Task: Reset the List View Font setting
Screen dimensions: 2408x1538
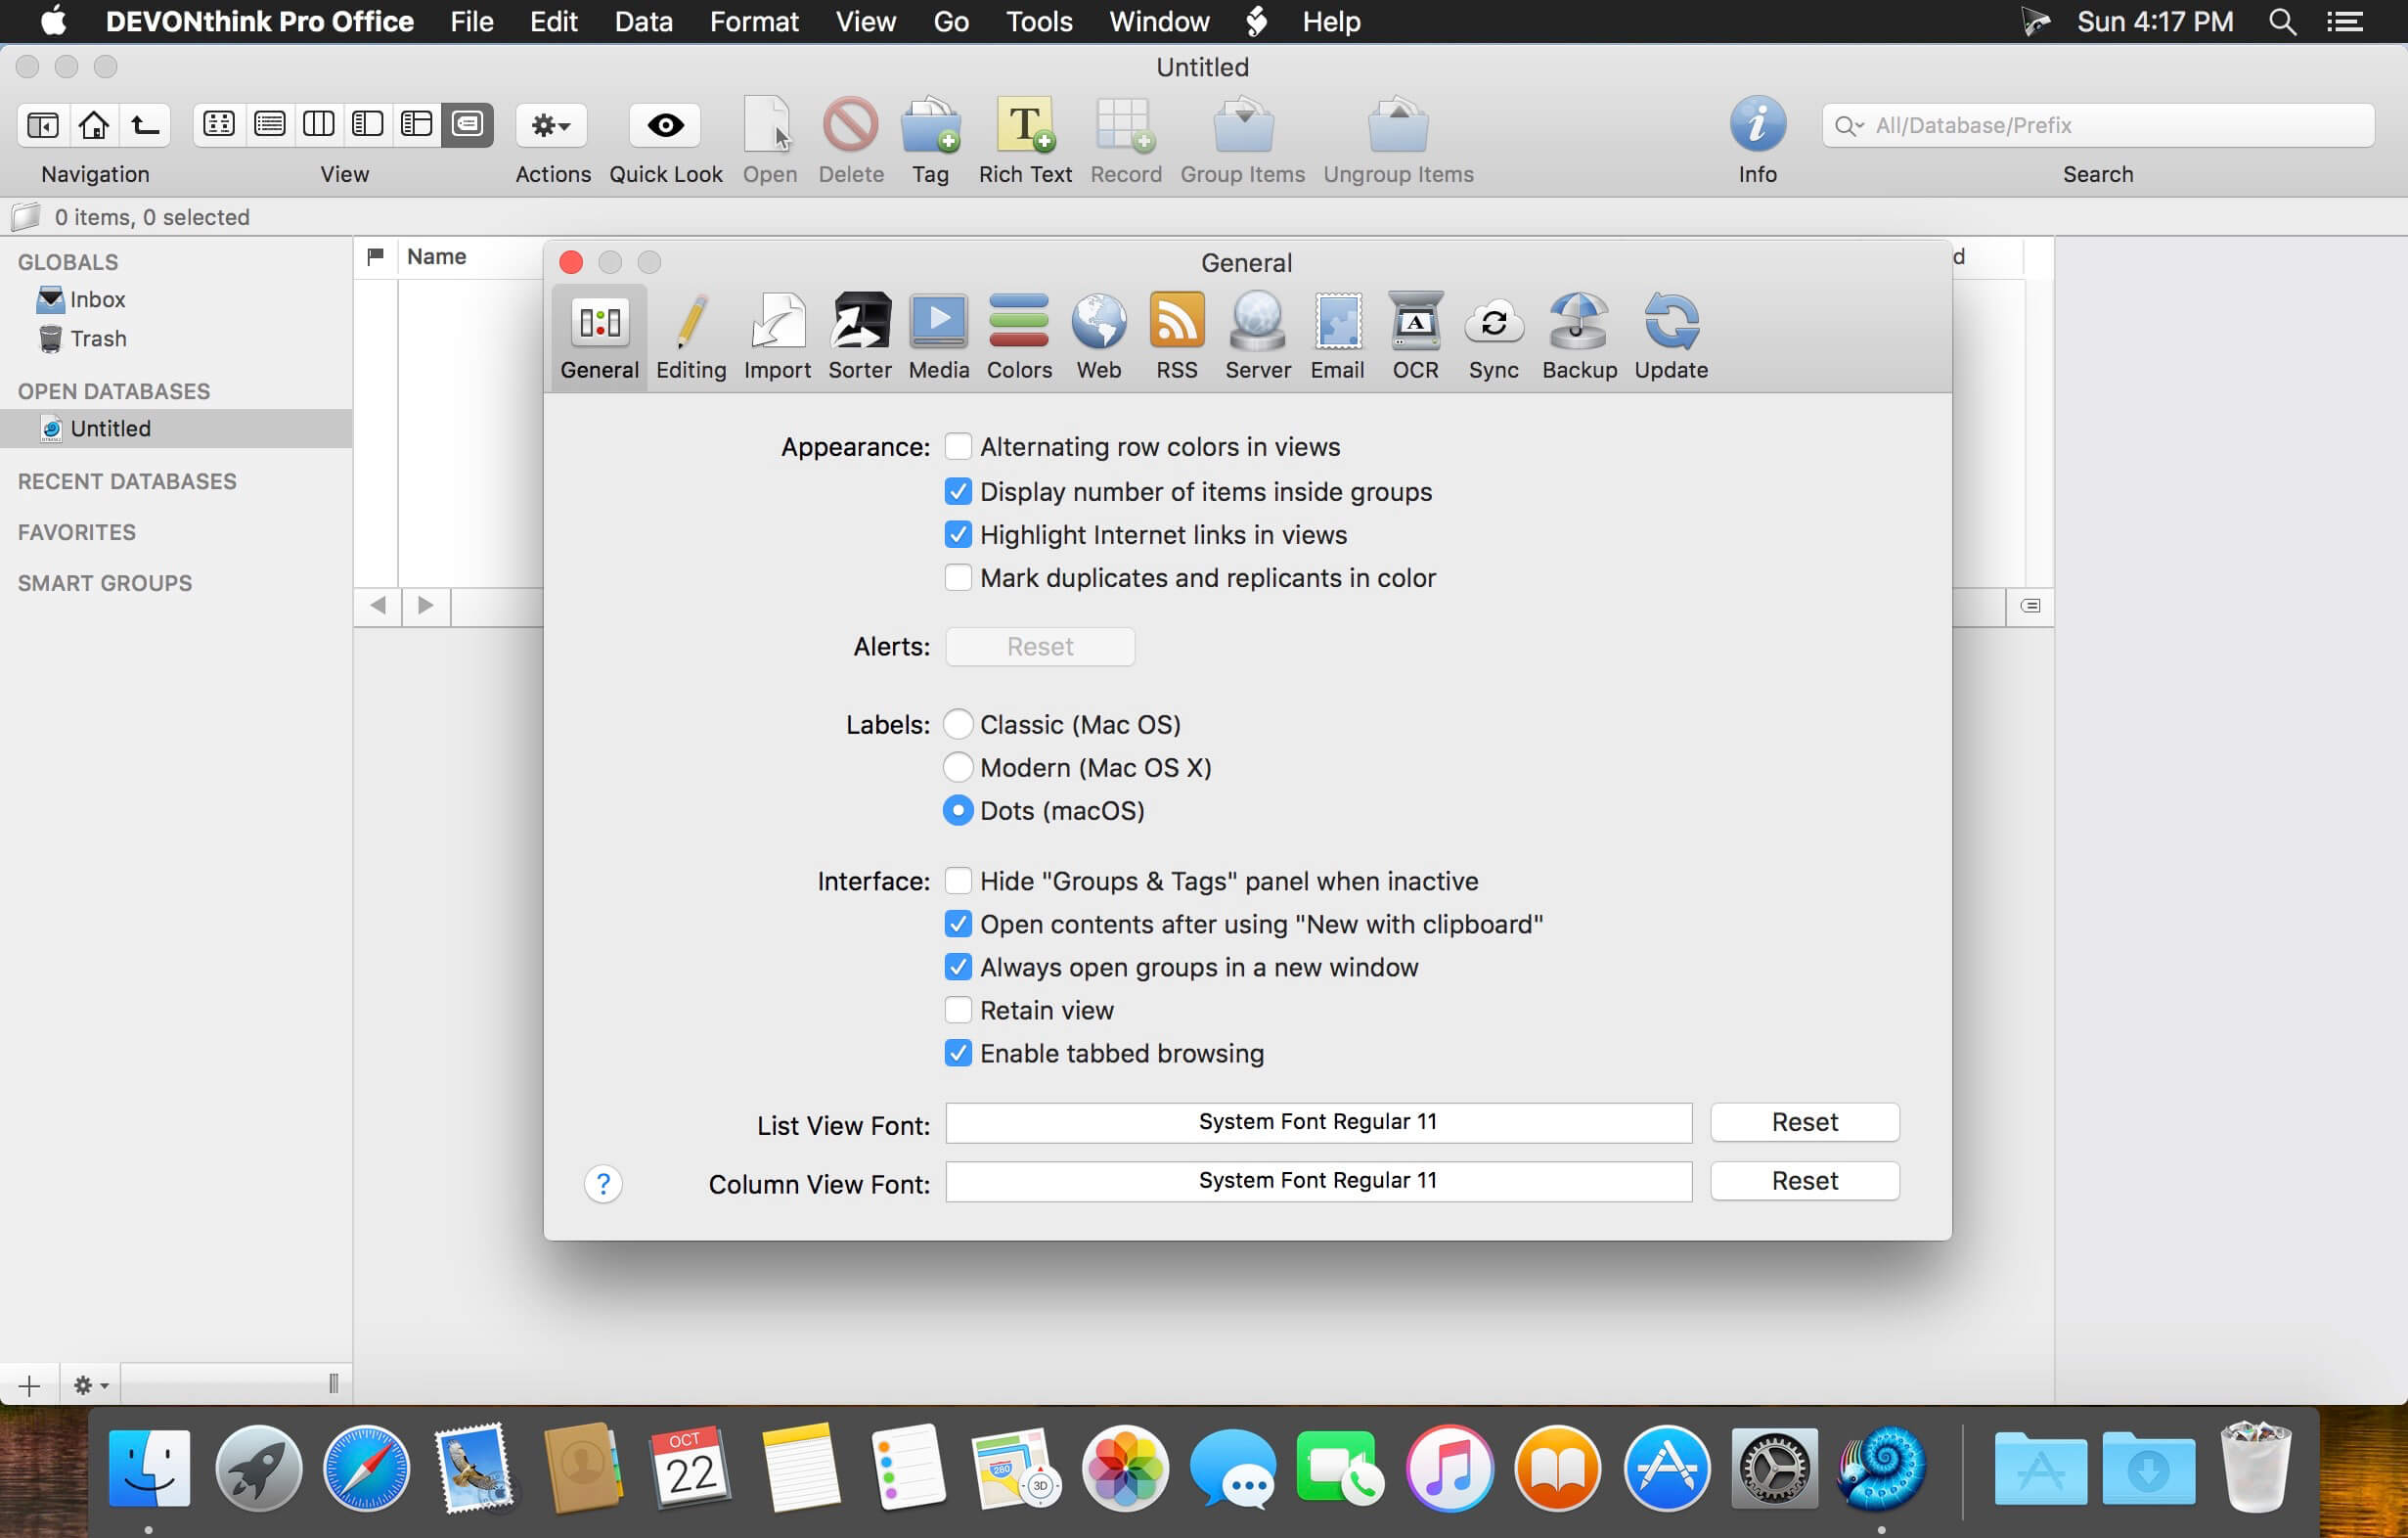Action: [1803, 1122]
